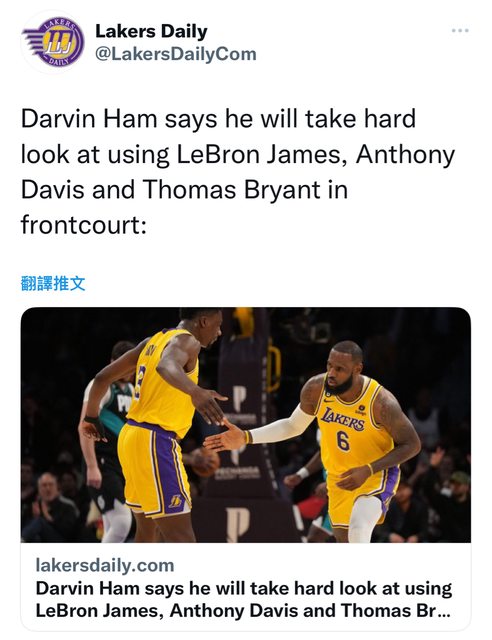This screenshot has width=492, height=640.
Task: Click the P logo on the basket stanchion
Action: coord(239,398)
